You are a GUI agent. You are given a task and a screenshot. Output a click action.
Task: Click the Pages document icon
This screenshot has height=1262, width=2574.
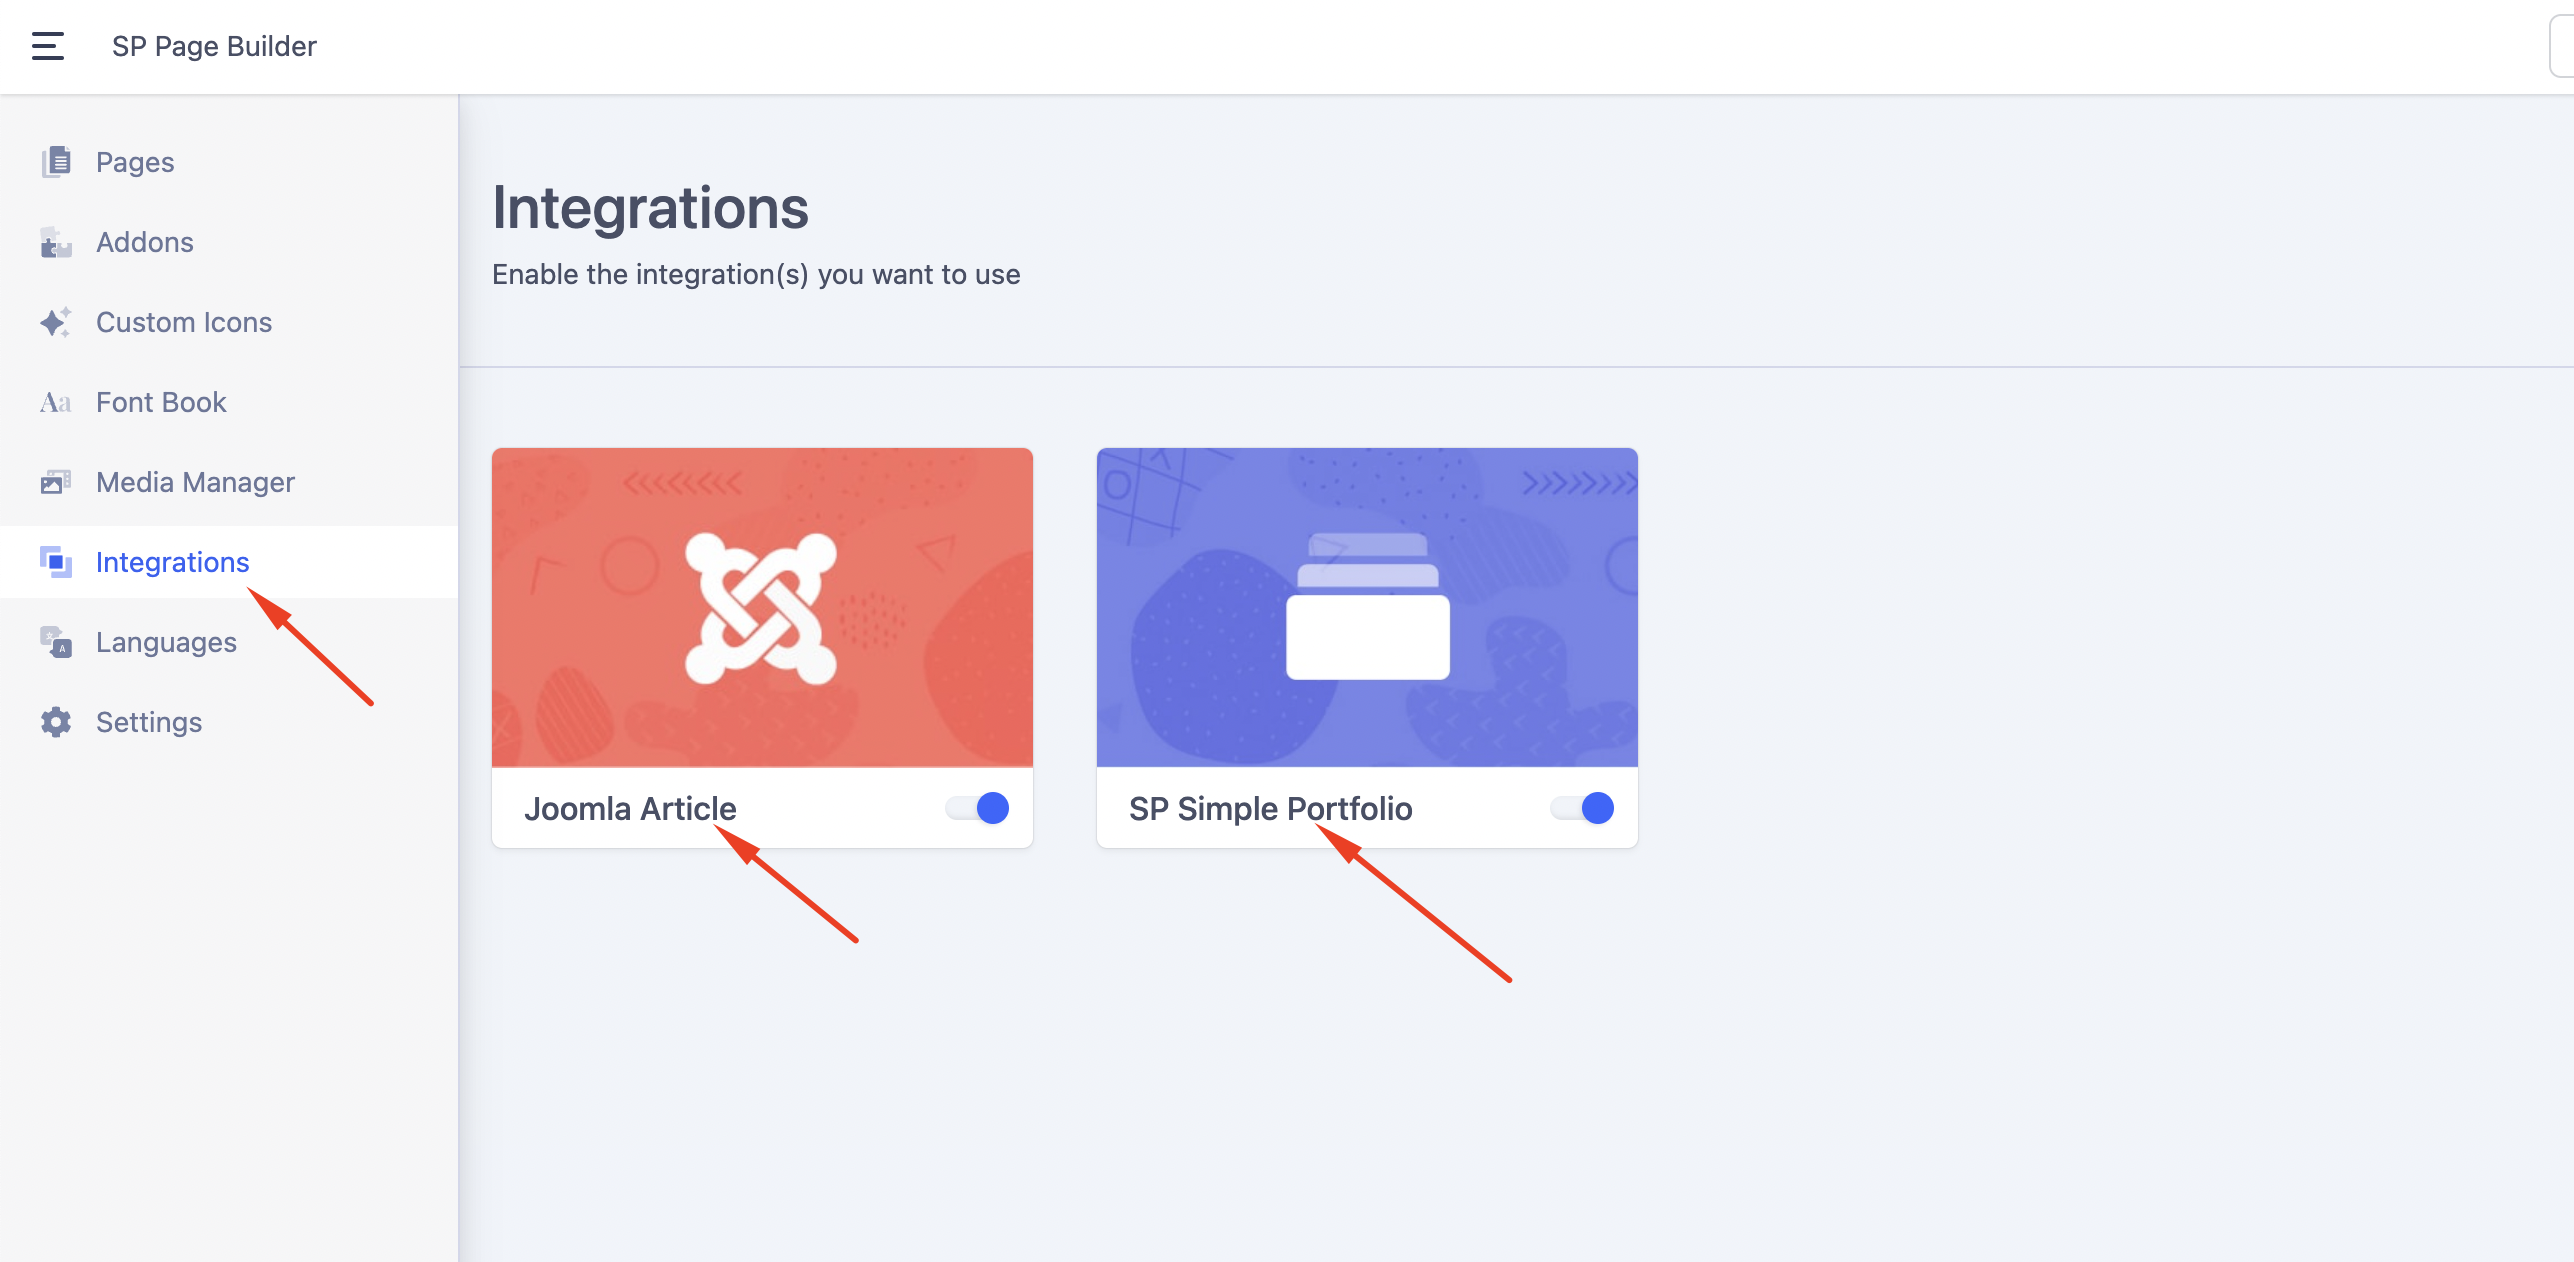[56, 162]
